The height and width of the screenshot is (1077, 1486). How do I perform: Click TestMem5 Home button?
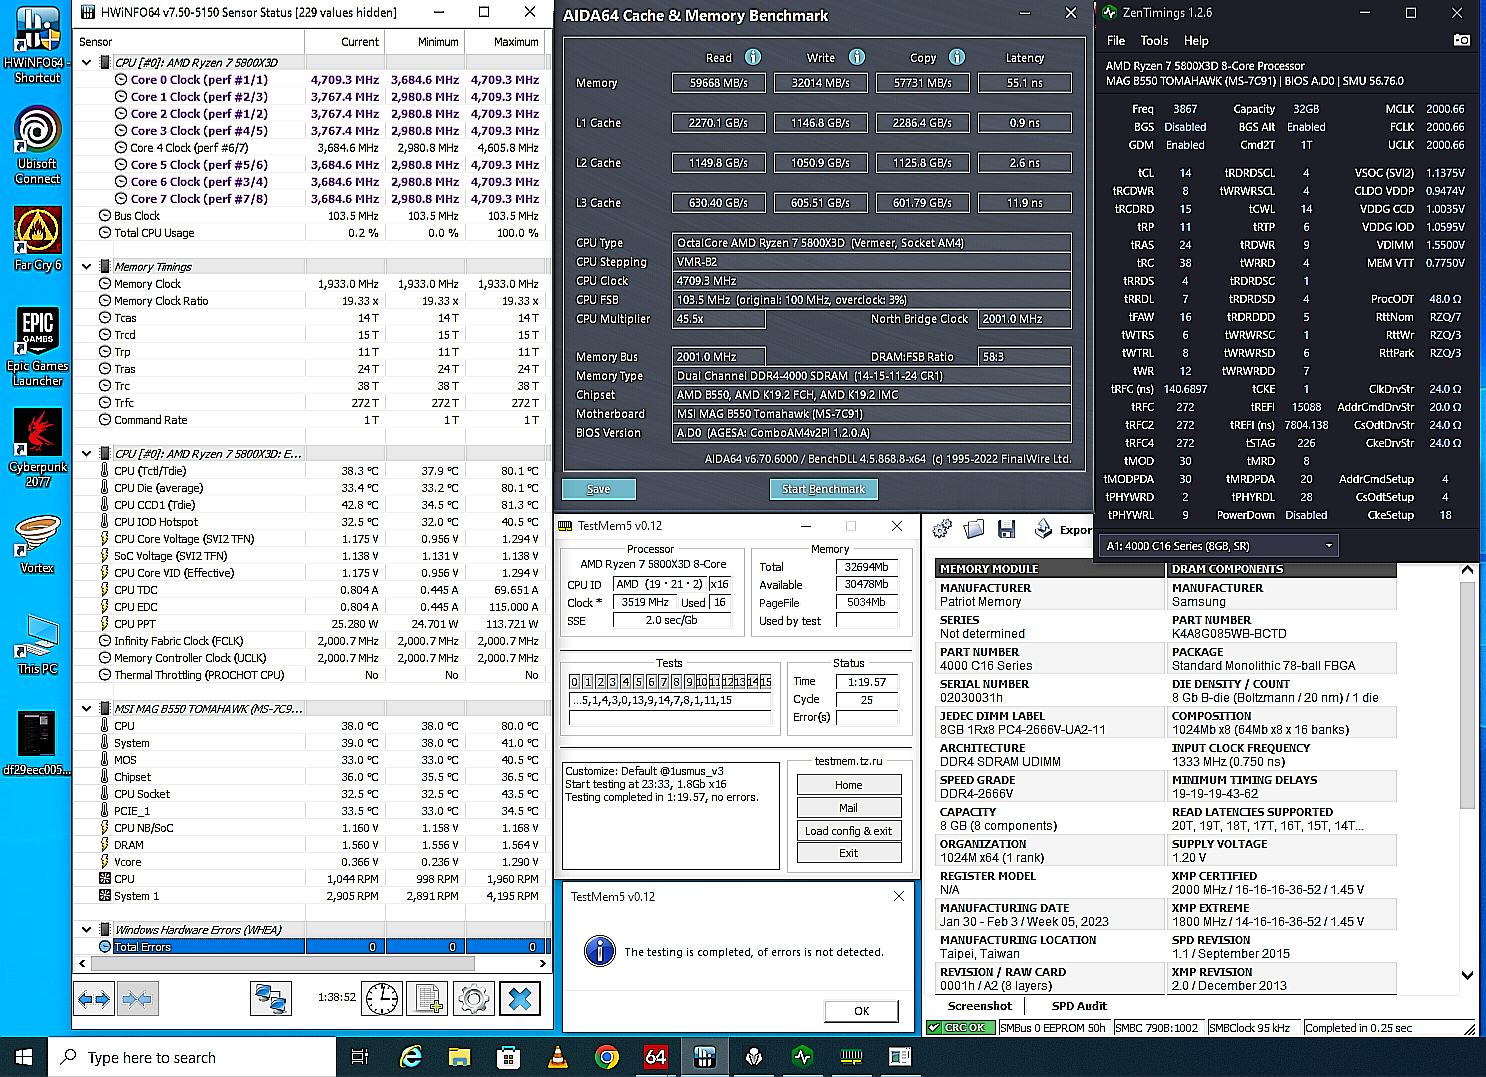[849, 785]
